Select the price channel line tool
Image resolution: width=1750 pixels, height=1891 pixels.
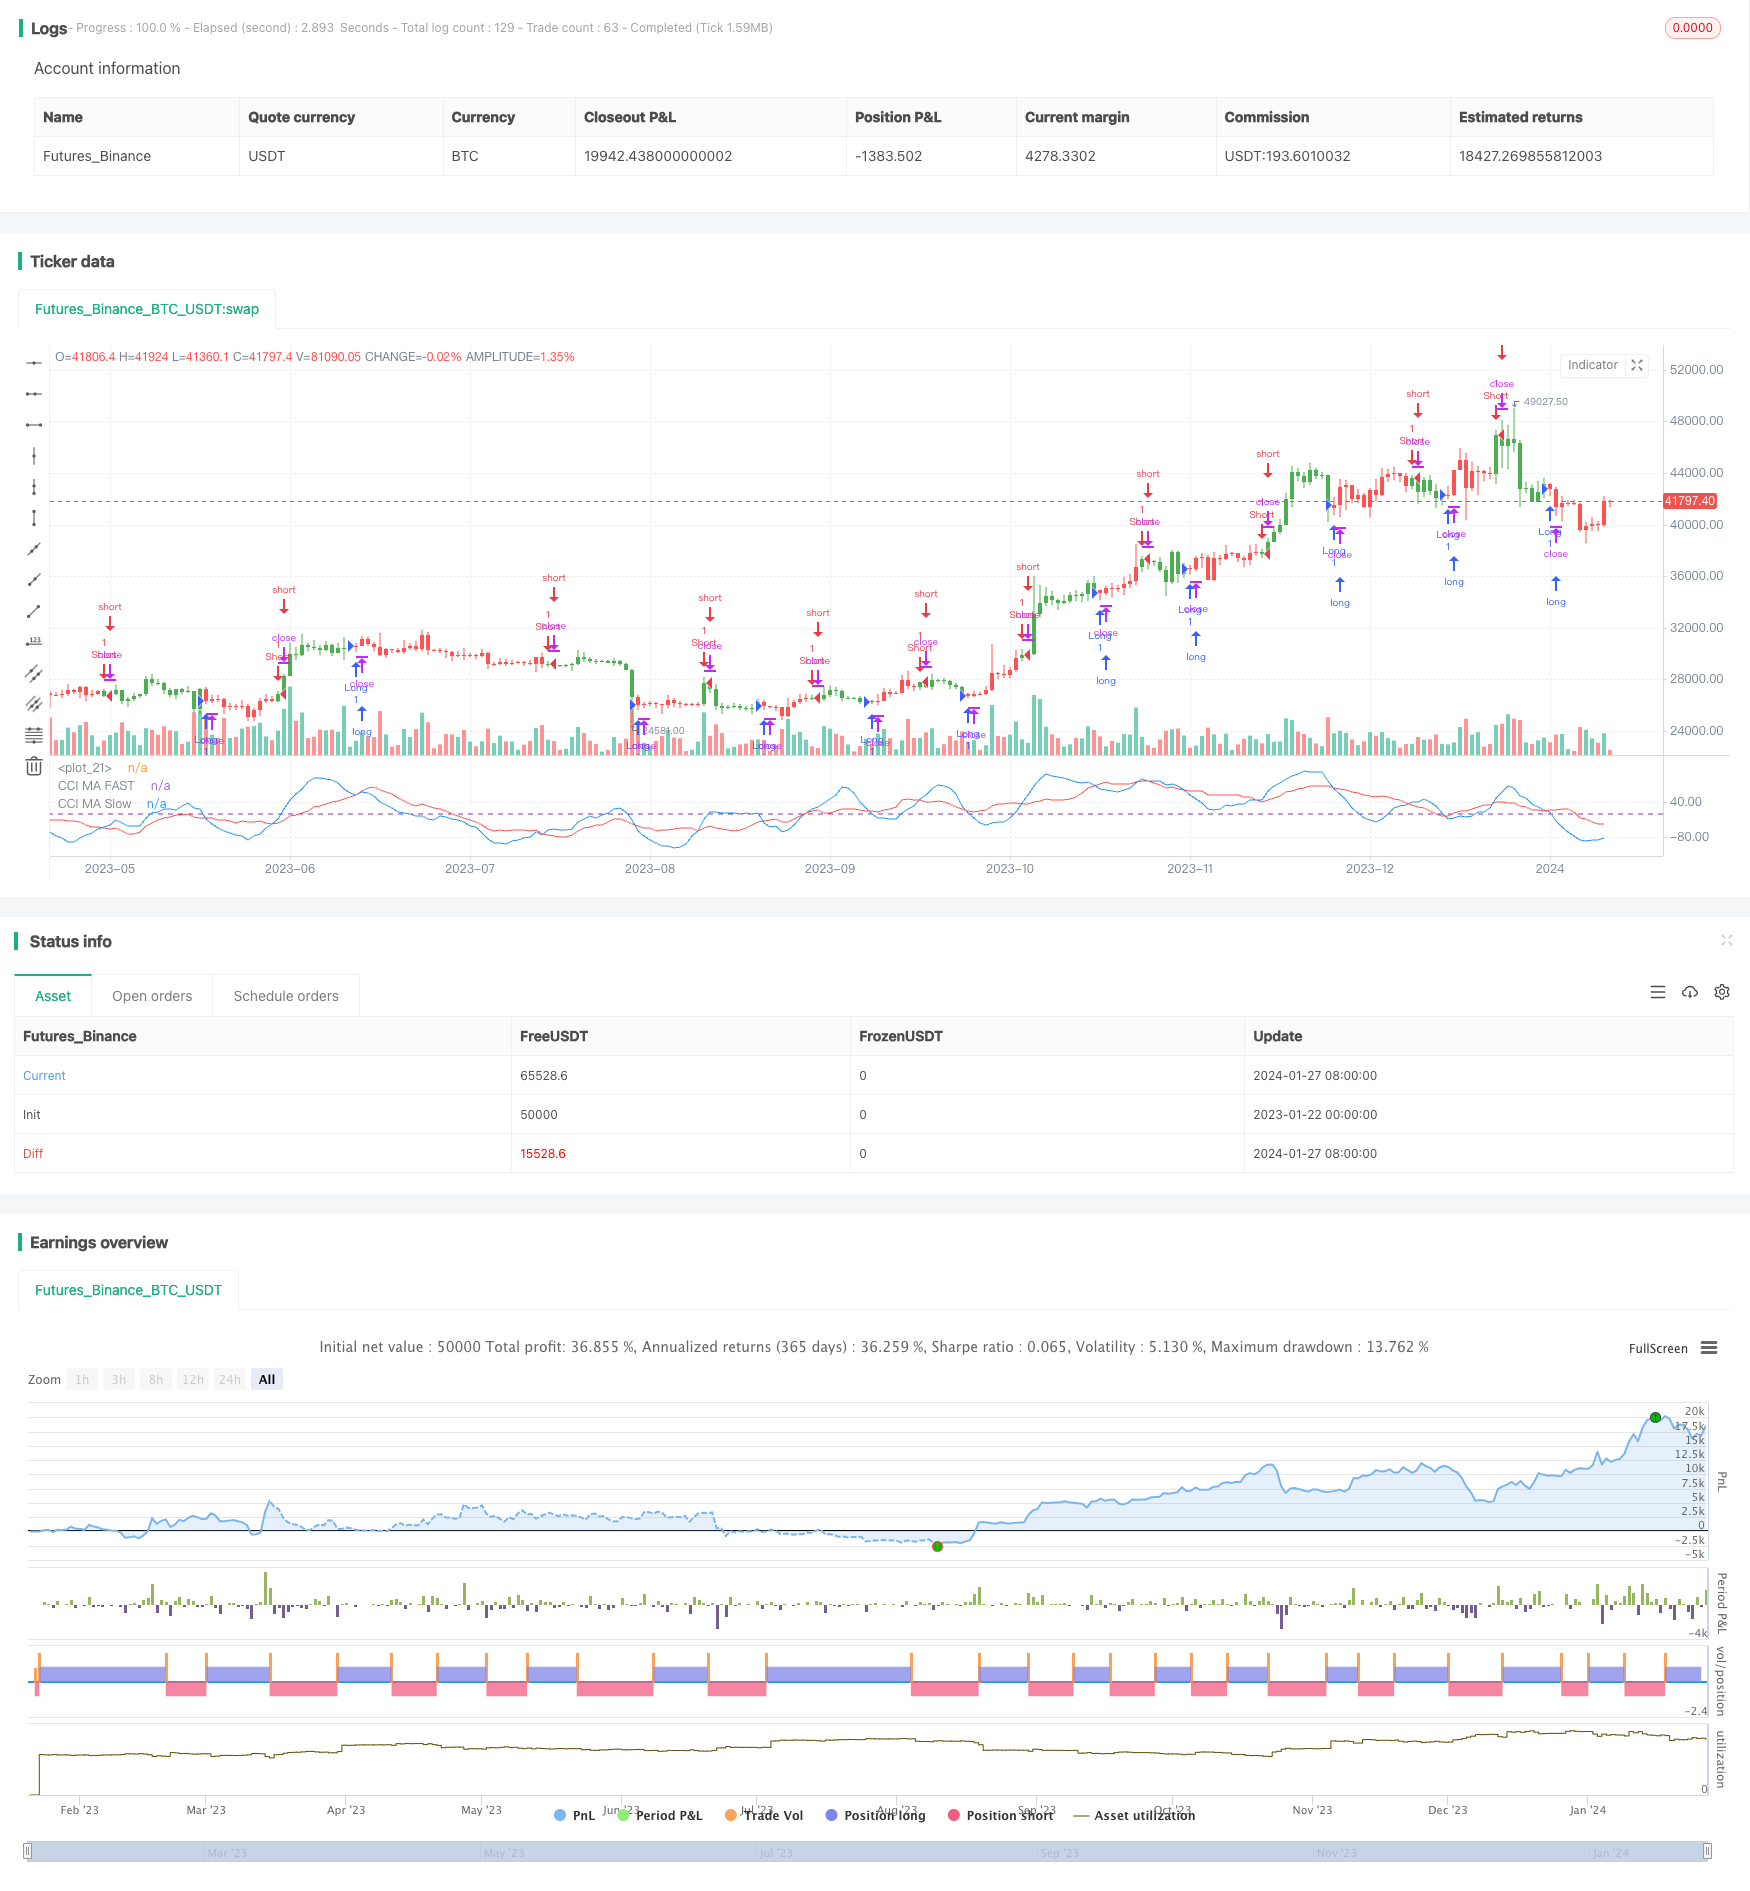point(34,673)
